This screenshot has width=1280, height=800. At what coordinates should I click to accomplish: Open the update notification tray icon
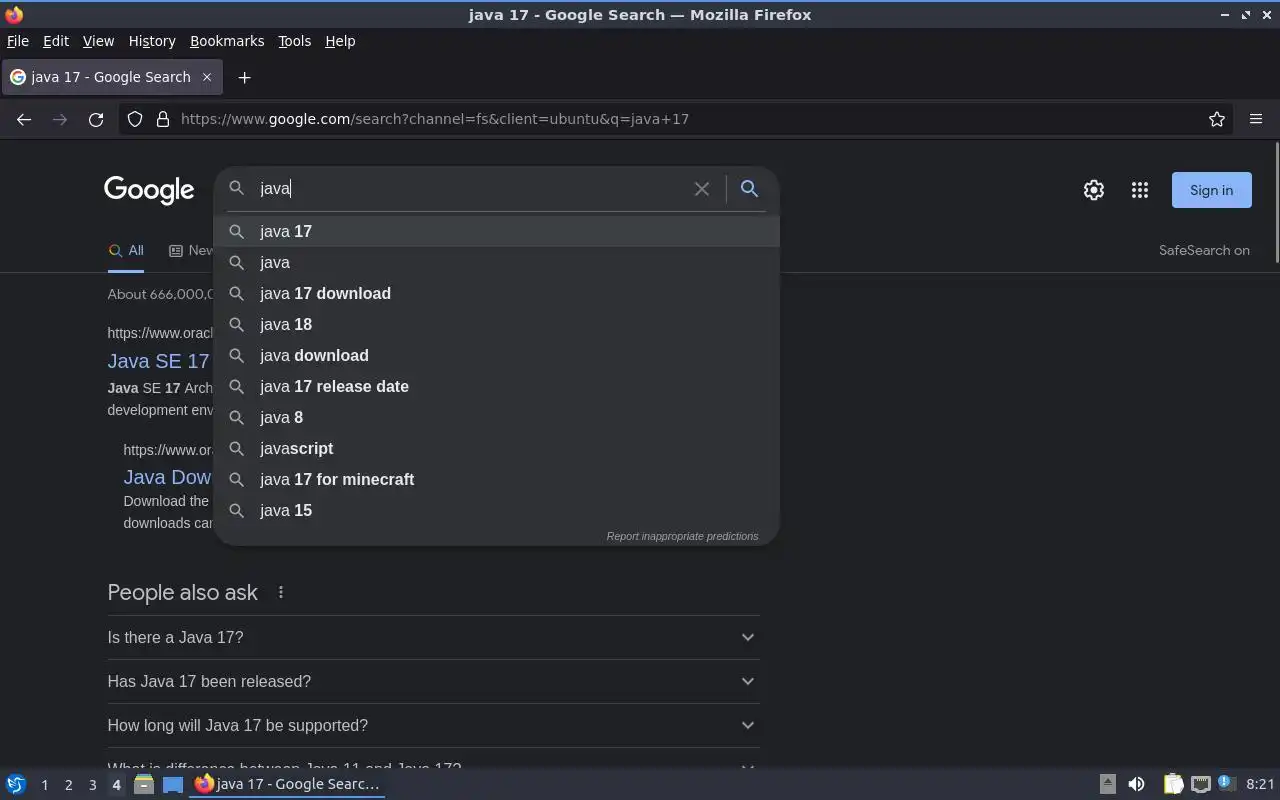click(1227, 784)
